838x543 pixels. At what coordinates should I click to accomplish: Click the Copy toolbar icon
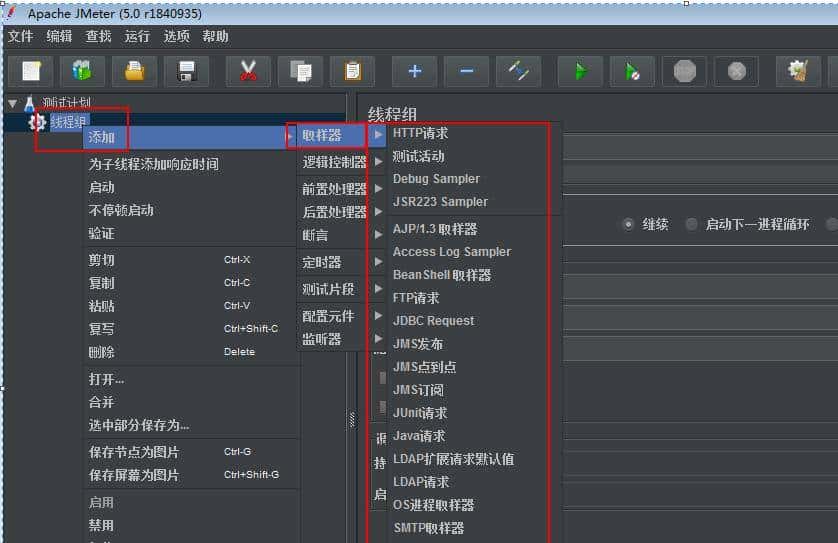tap(300, 71)
